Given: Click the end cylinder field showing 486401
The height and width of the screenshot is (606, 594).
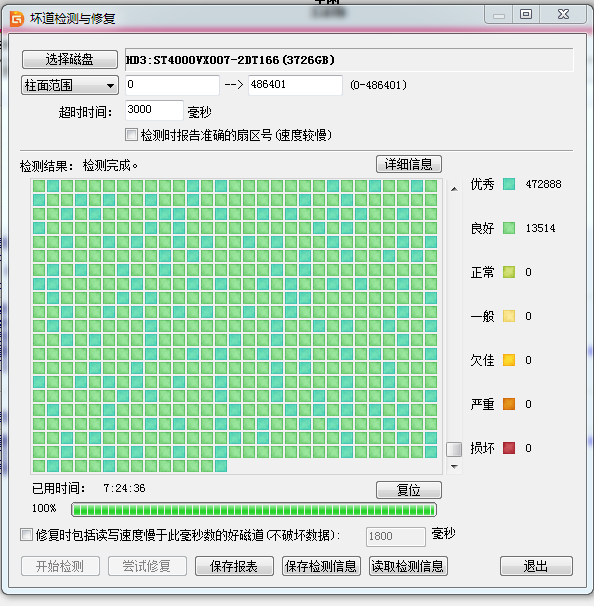Looking at the screenshot, I should coord(295,85).
